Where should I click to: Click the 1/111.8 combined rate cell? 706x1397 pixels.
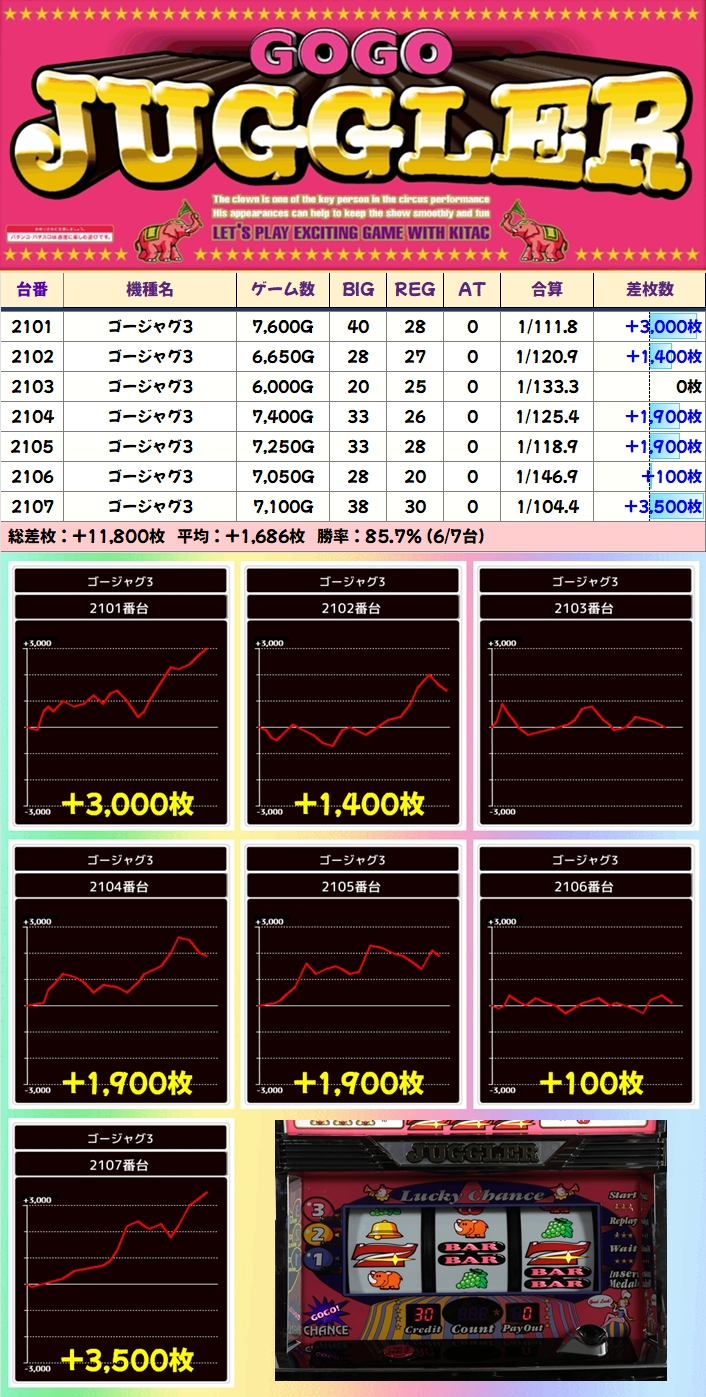pos(547,327)
